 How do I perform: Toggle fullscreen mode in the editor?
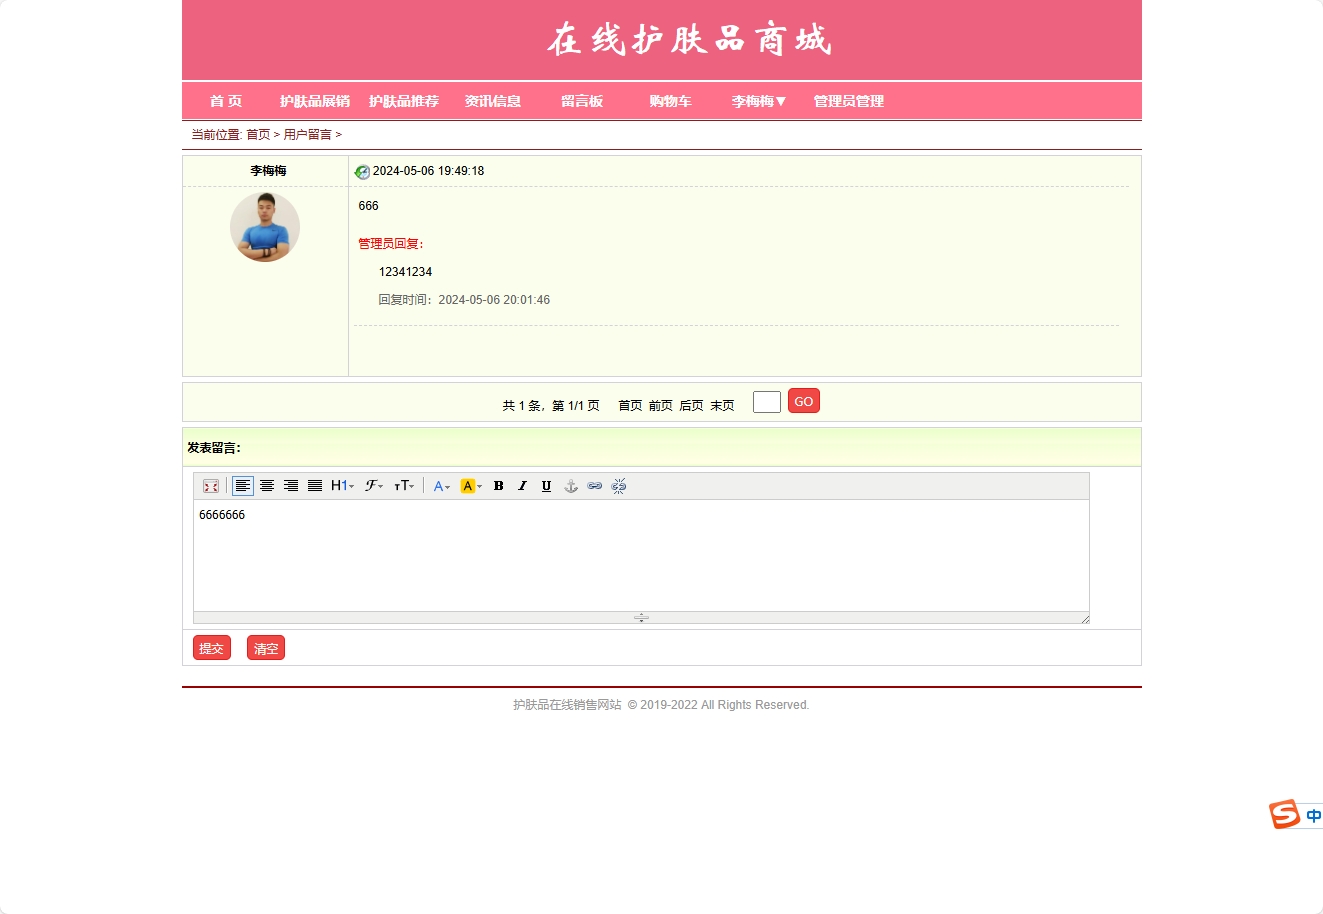[x=210, y=486]
